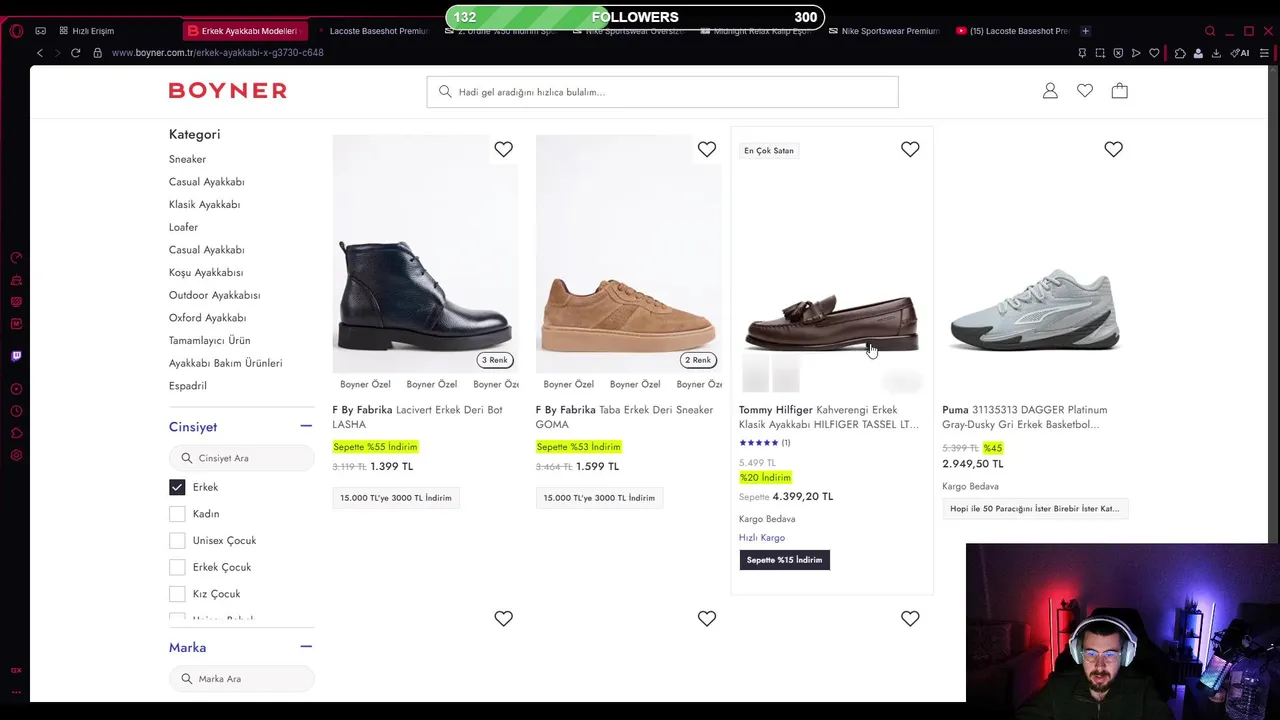Open the extensions cube icon in sidebar

(x=16, y=433)
